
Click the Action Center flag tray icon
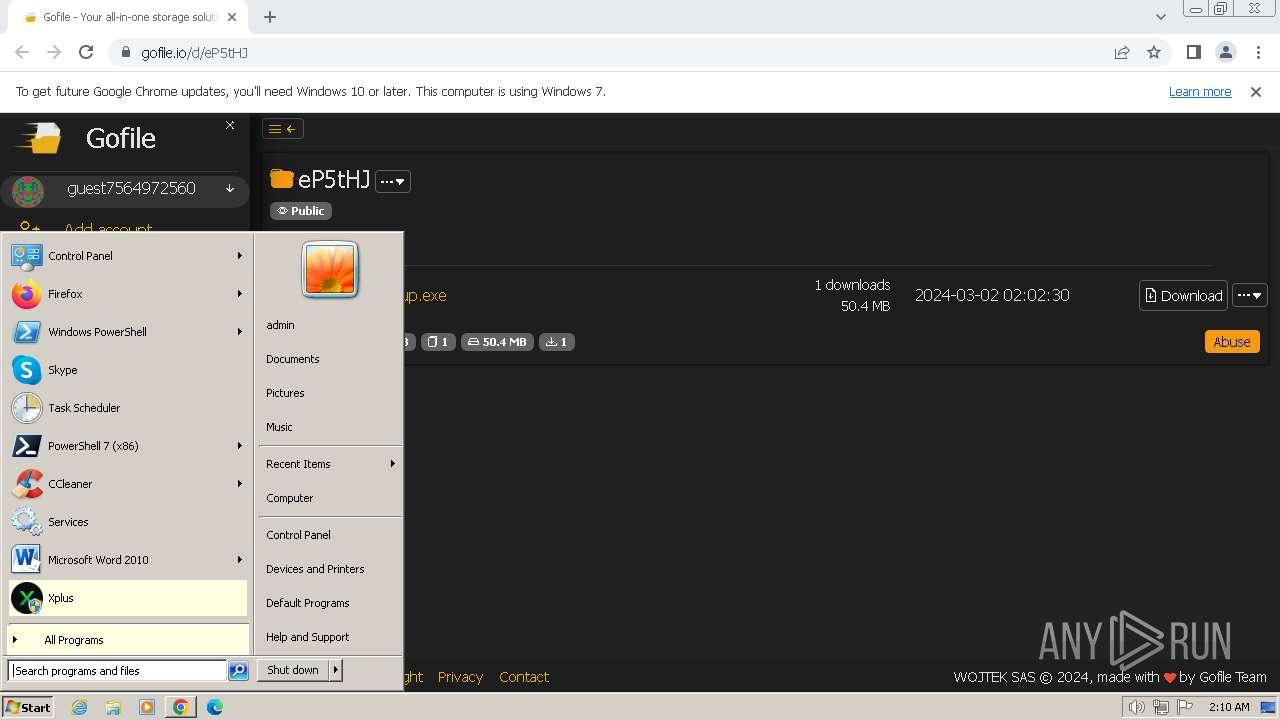pos(1185,707)
